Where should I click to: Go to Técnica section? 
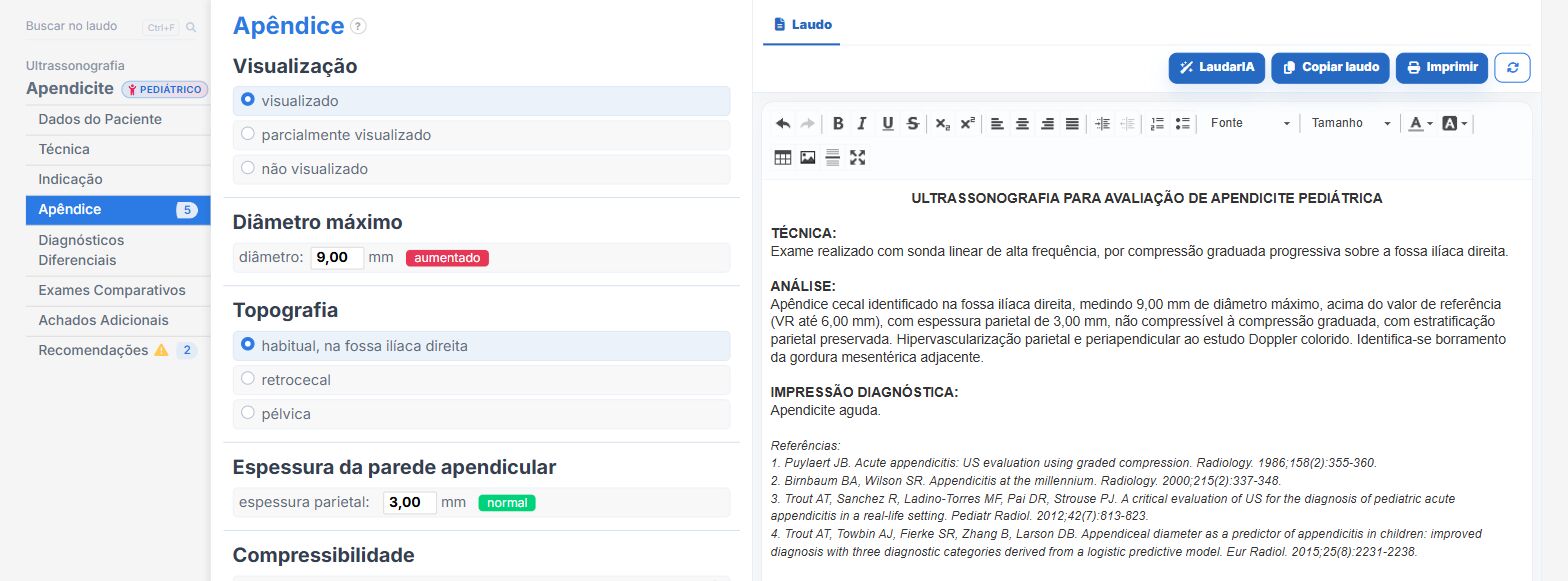tap(118, 150)
